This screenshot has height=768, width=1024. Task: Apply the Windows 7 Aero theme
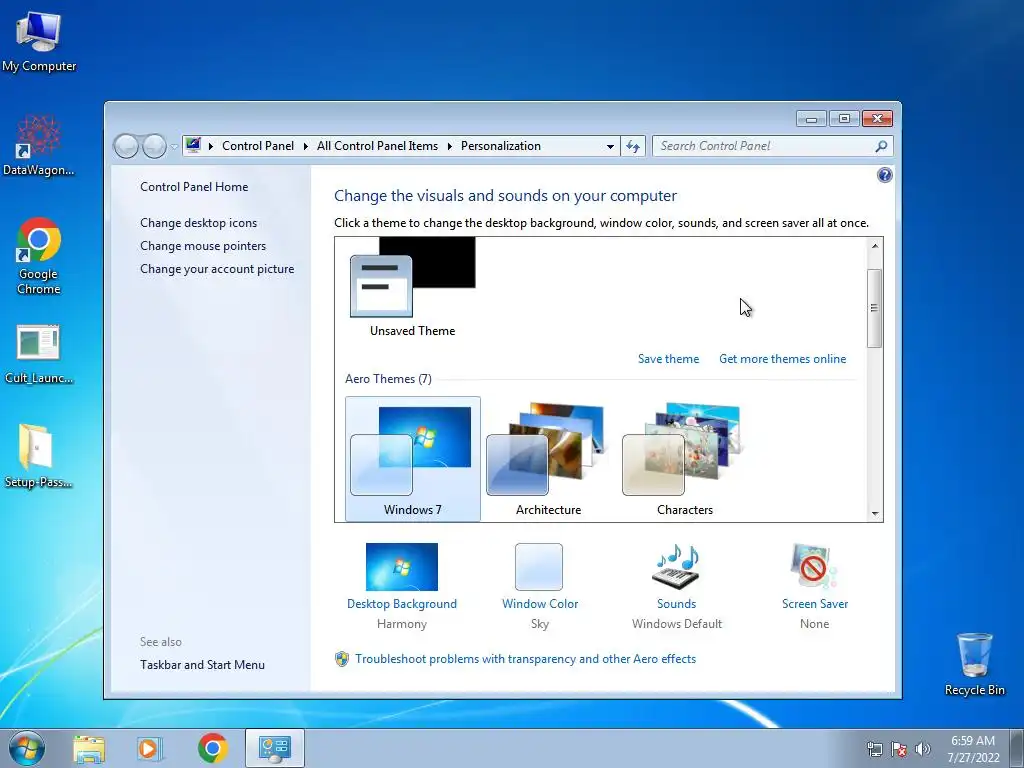click(x=413, y=459)
